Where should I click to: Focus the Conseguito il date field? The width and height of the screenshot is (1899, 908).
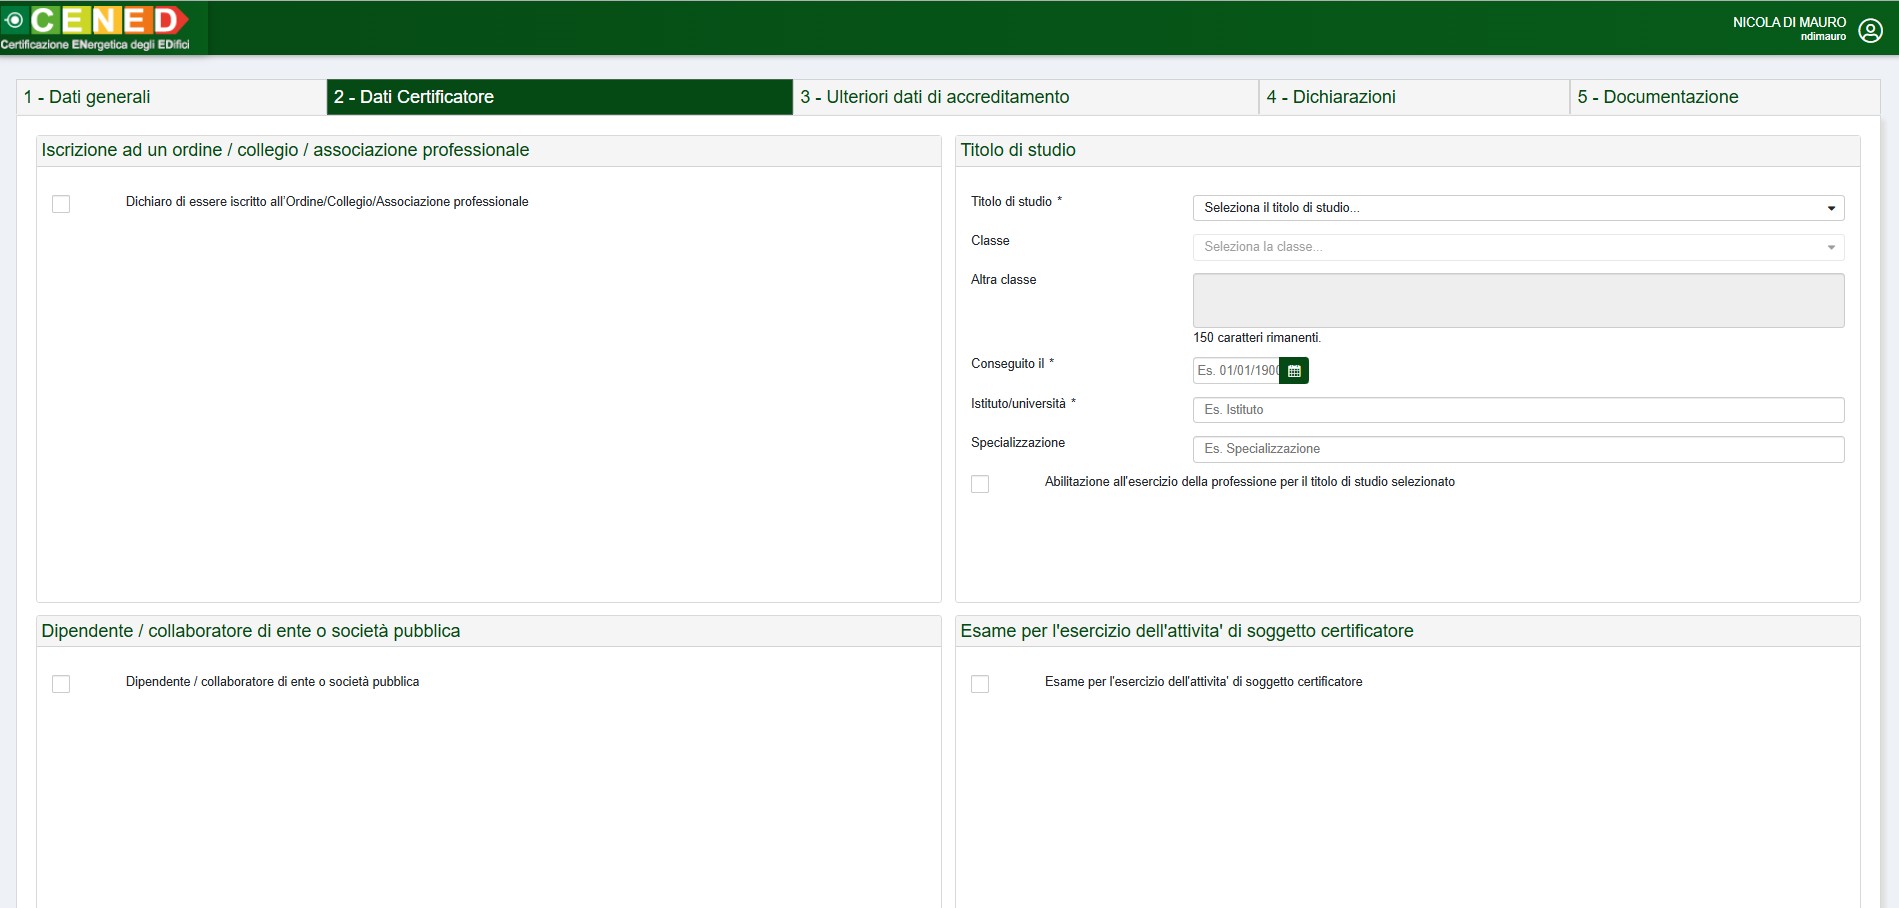tap(1237, 371)
